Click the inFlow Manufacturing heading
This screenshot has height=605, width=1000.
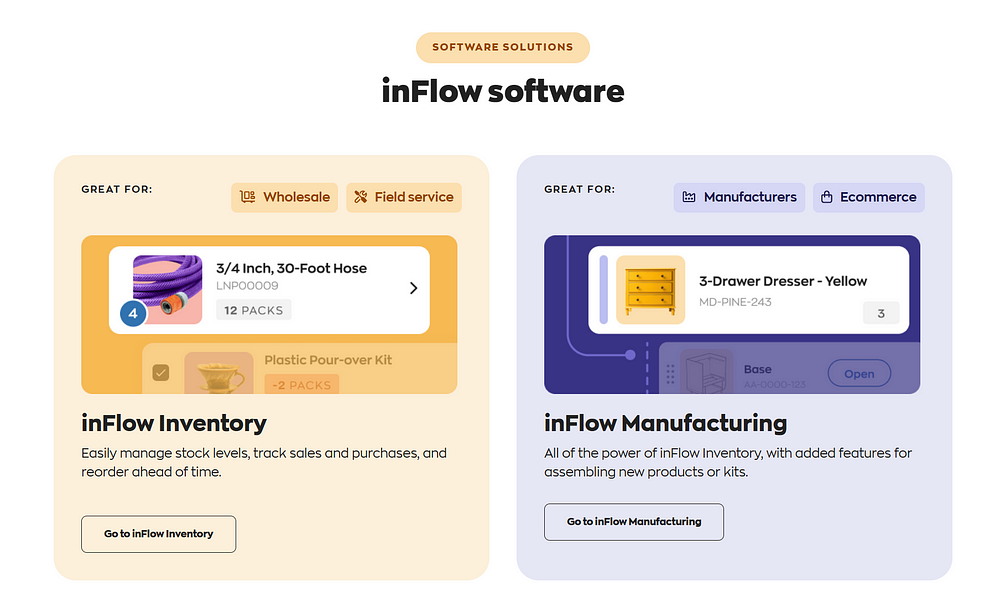pos(666,423)
